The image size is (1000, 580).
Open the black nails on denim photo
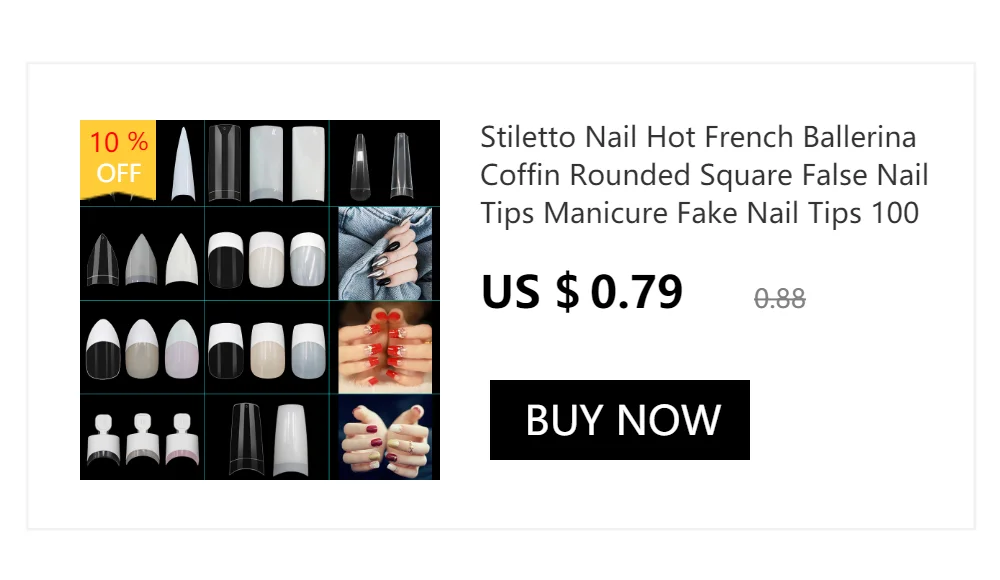tap(385, 253)
